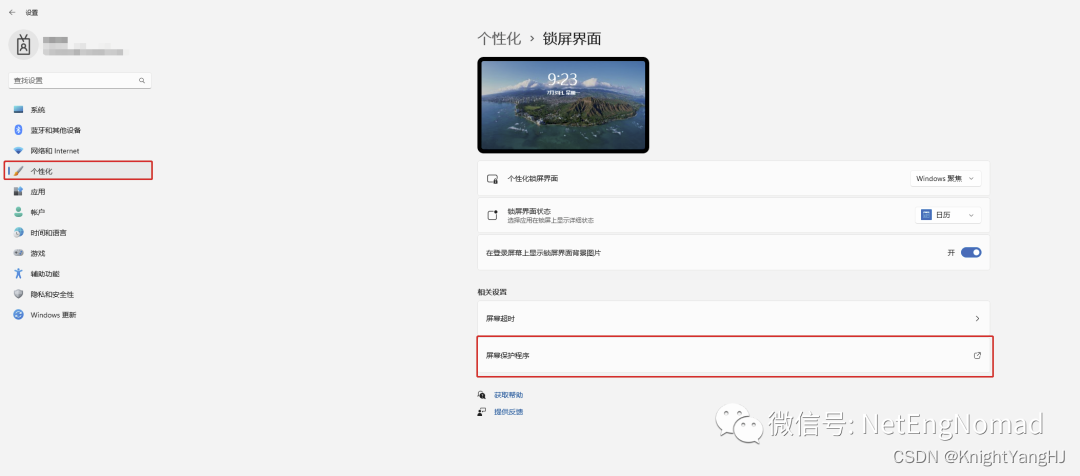The height and width of the screenshot is (476, 1080).
Task: Select 个性化 in the sidebar
Action: click(79, 171)
